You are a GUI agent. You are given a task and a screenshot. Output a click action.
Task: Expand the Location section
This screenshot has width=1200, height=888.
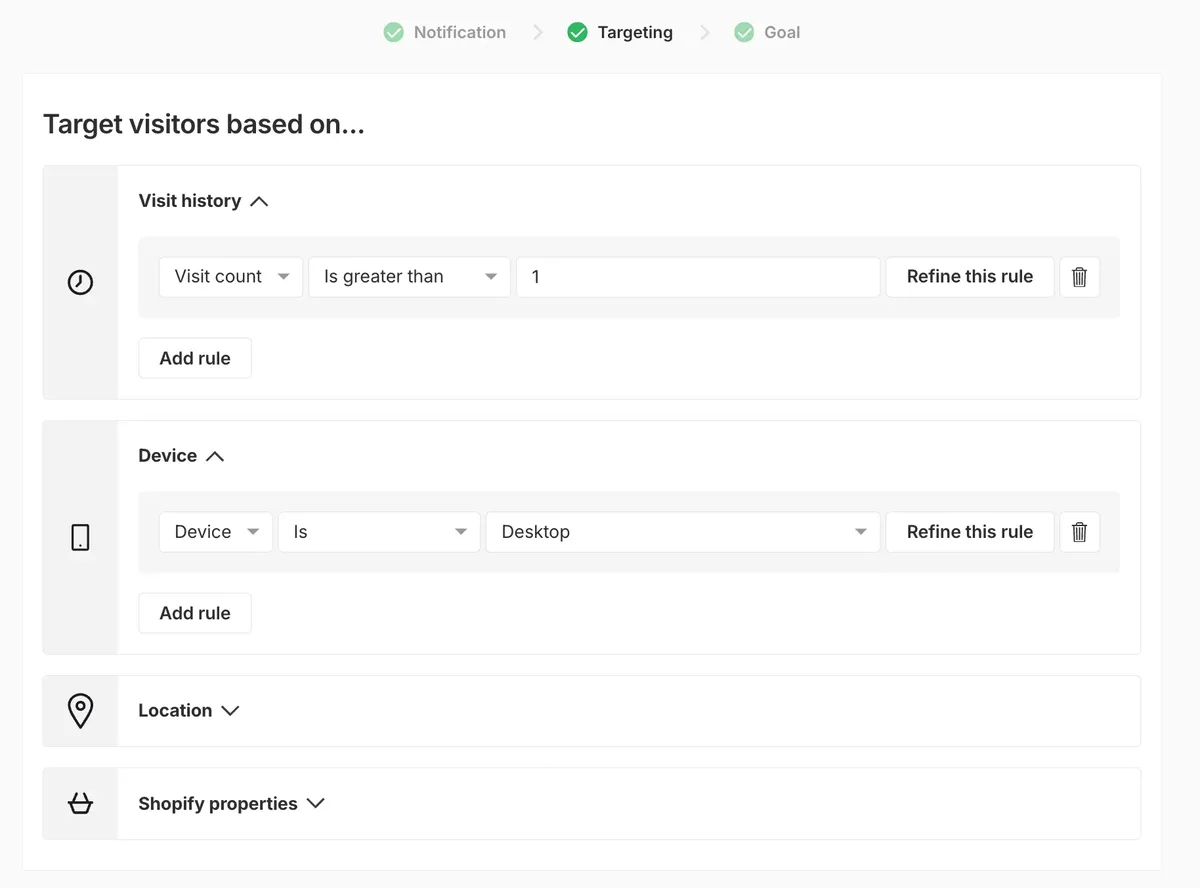(x=230, y=711)
